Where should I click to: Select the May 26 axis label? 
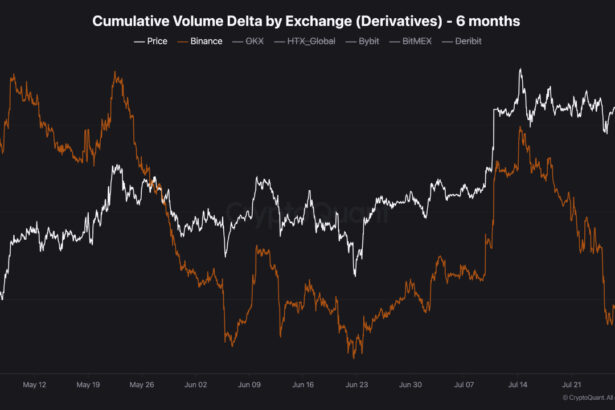tap(142, 382)
